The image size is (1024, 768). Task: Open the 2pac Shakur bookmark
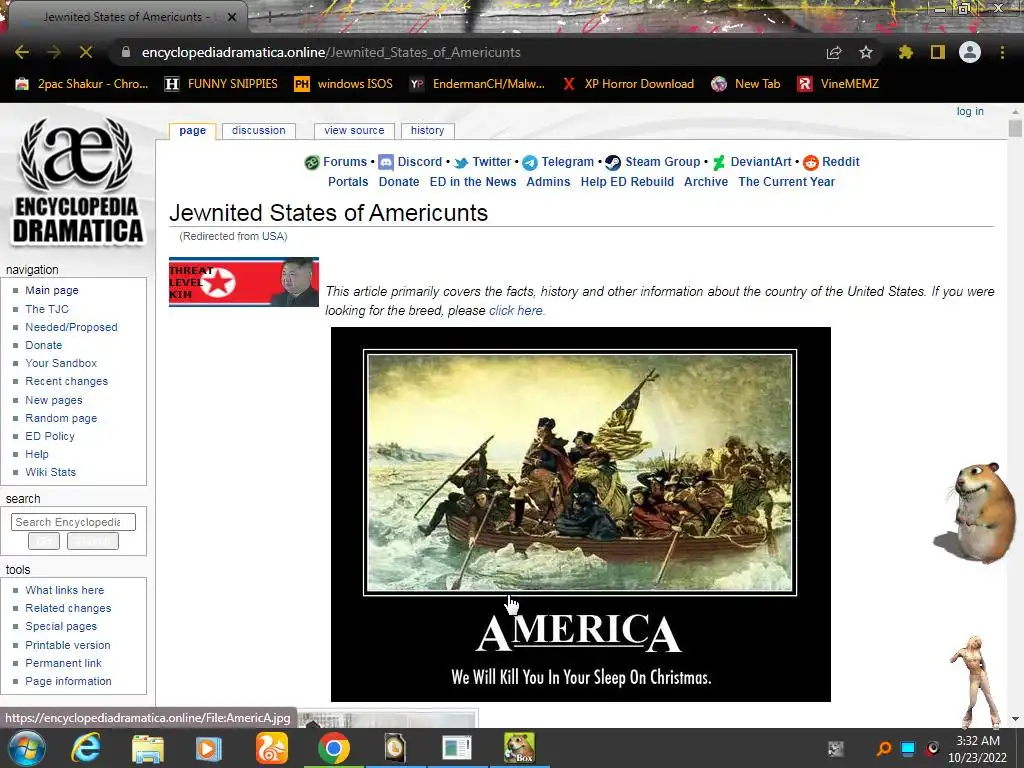click(x=82, y=84)
